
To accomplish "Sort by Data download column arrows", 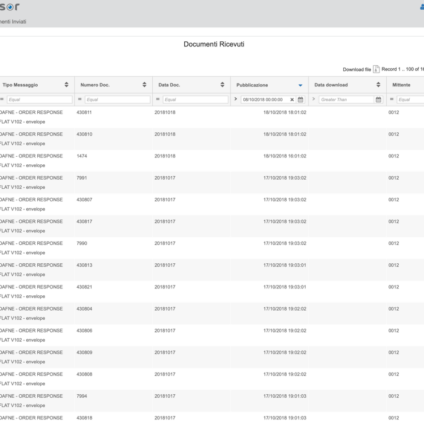I will point(378,85).
